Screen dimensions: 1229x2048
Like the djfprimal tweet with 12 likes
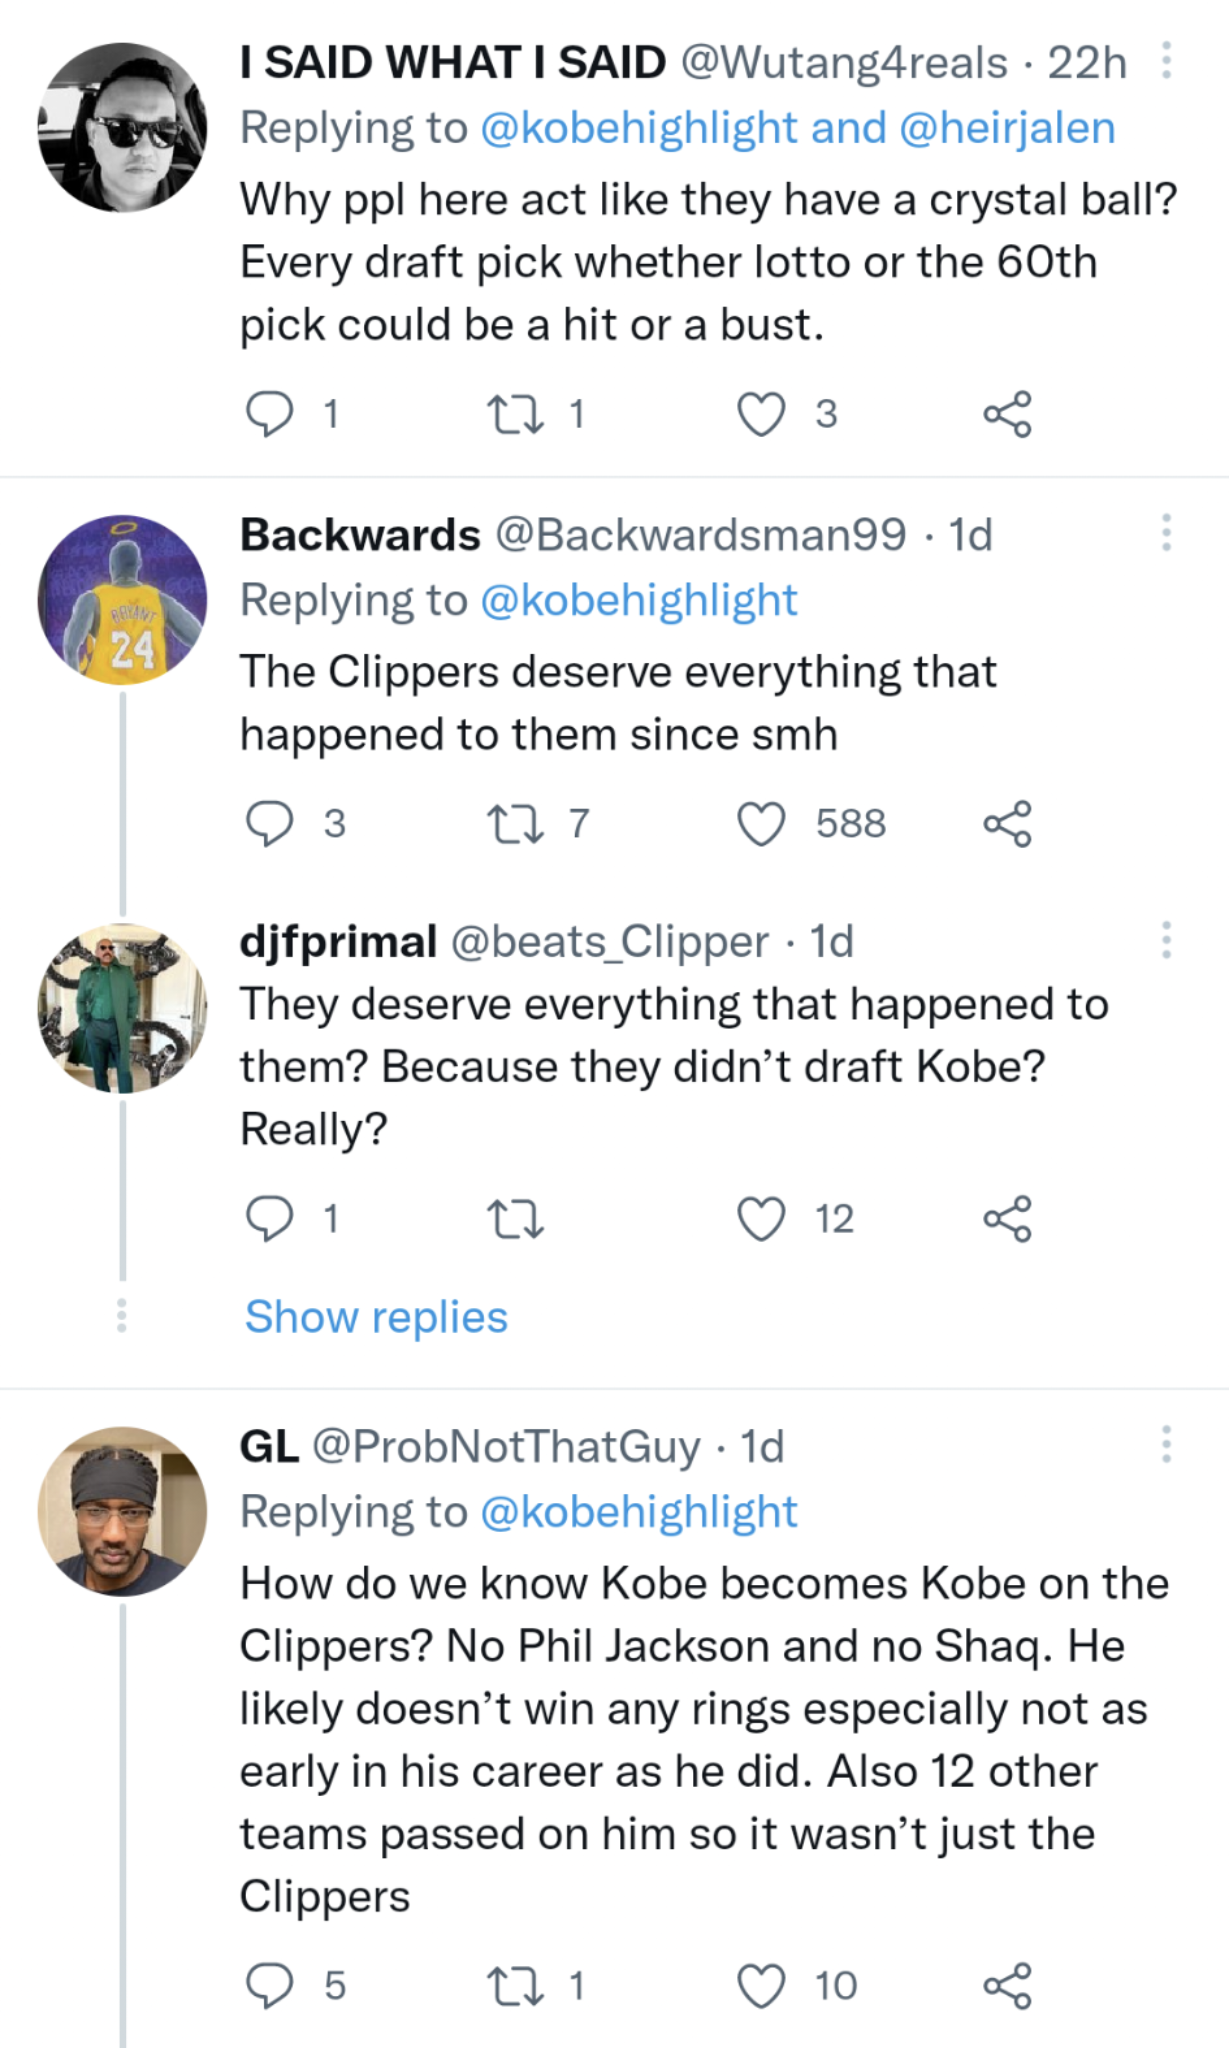coord(761,1219)
